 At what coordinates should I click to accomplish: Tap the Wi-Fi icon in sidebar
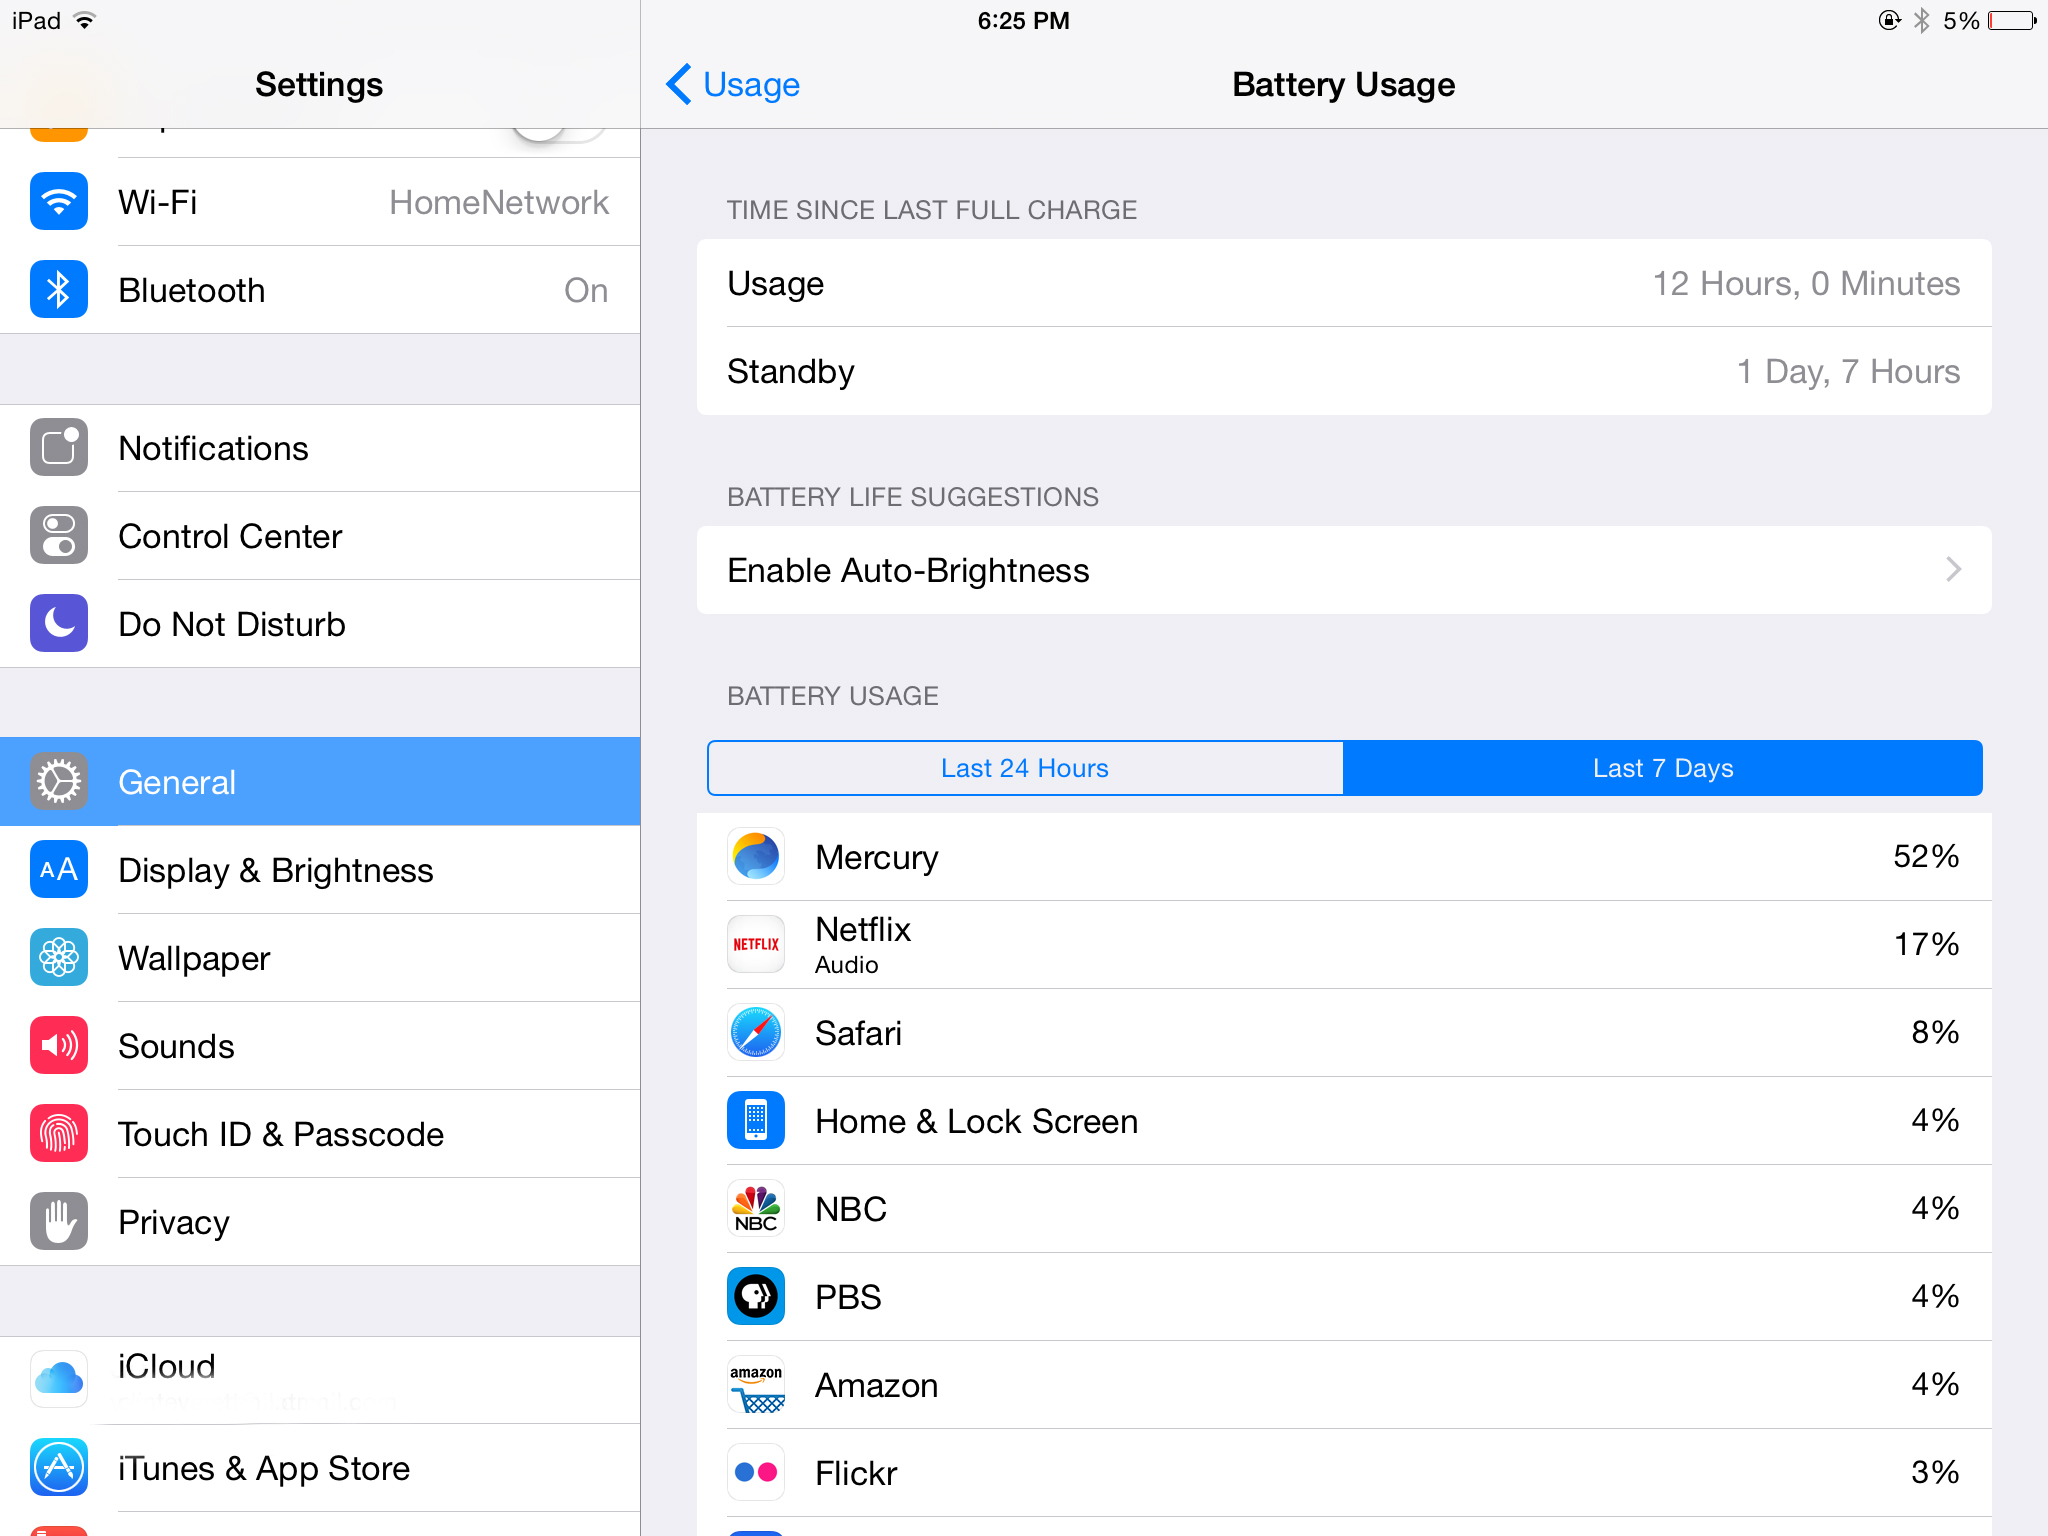[59, 202]
